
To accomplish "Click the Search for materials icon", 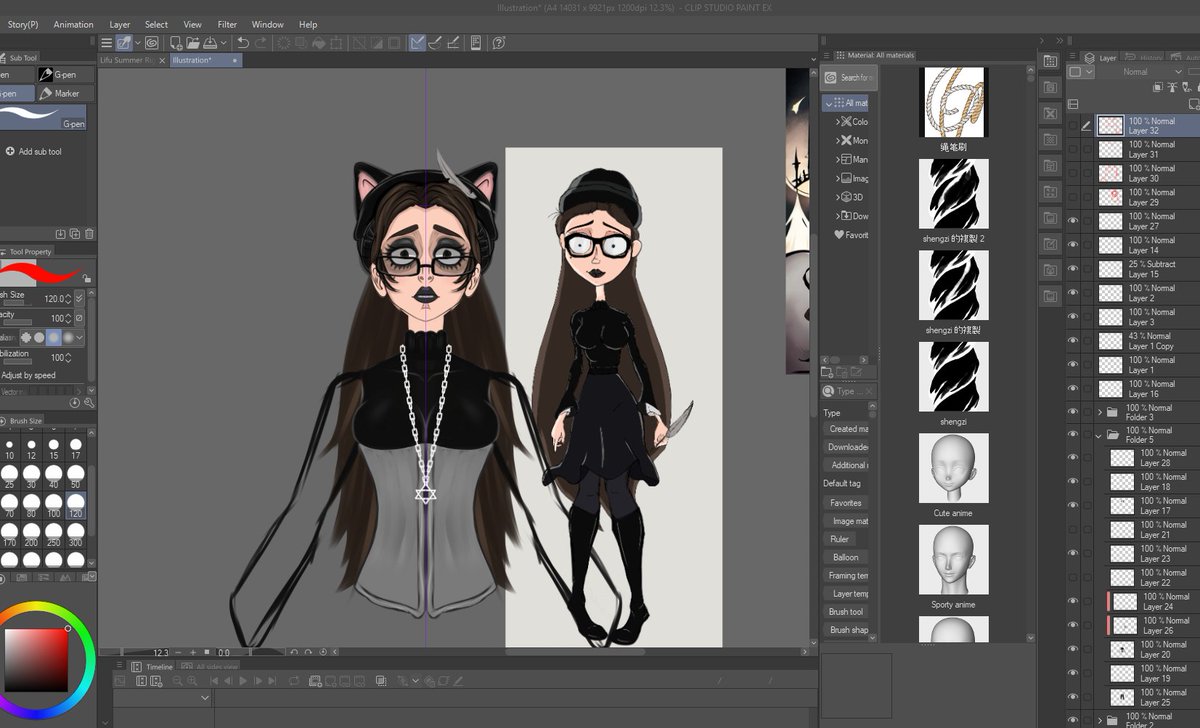I will (850, 77).
